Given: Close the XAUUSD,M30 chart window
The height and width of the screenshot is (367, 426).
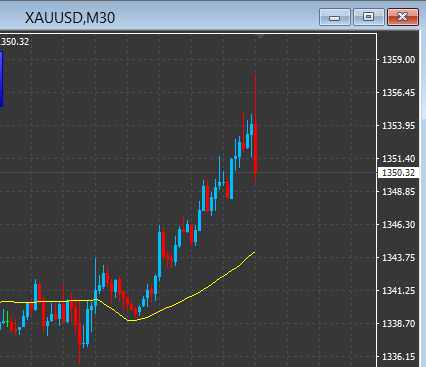Looking at the screenshot, I should [403, 17].
